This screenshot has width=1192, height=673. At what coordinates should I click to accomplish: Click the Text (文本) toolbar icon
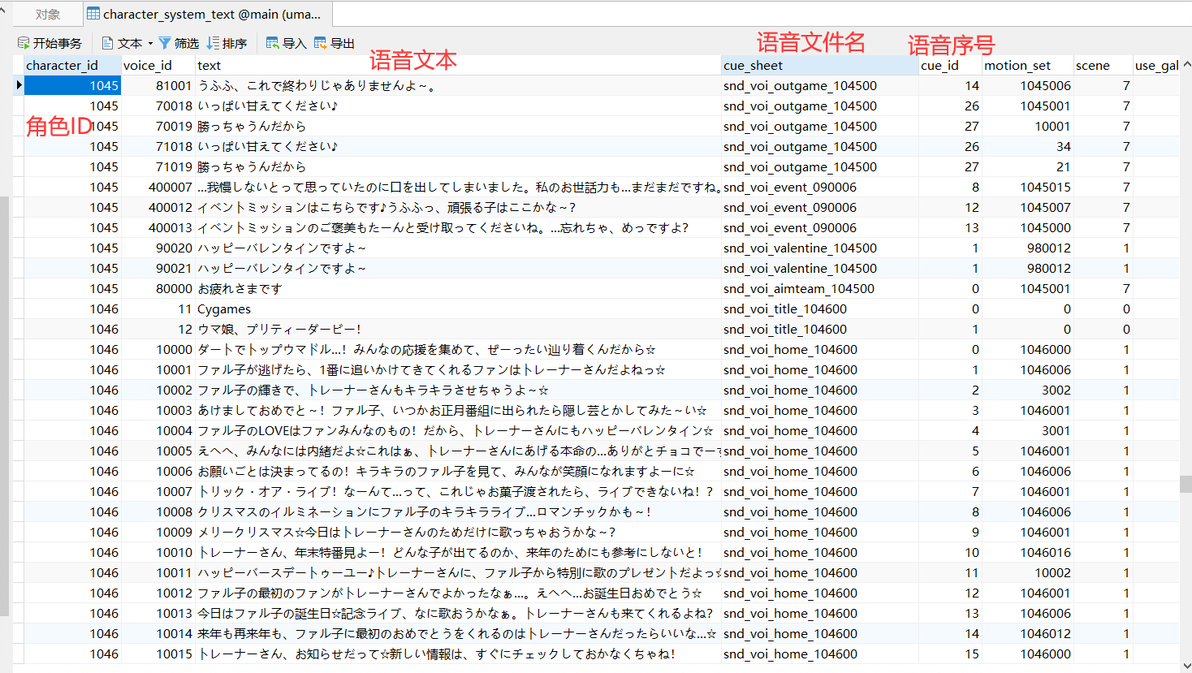pyautogui.click(x=108, y=43)
